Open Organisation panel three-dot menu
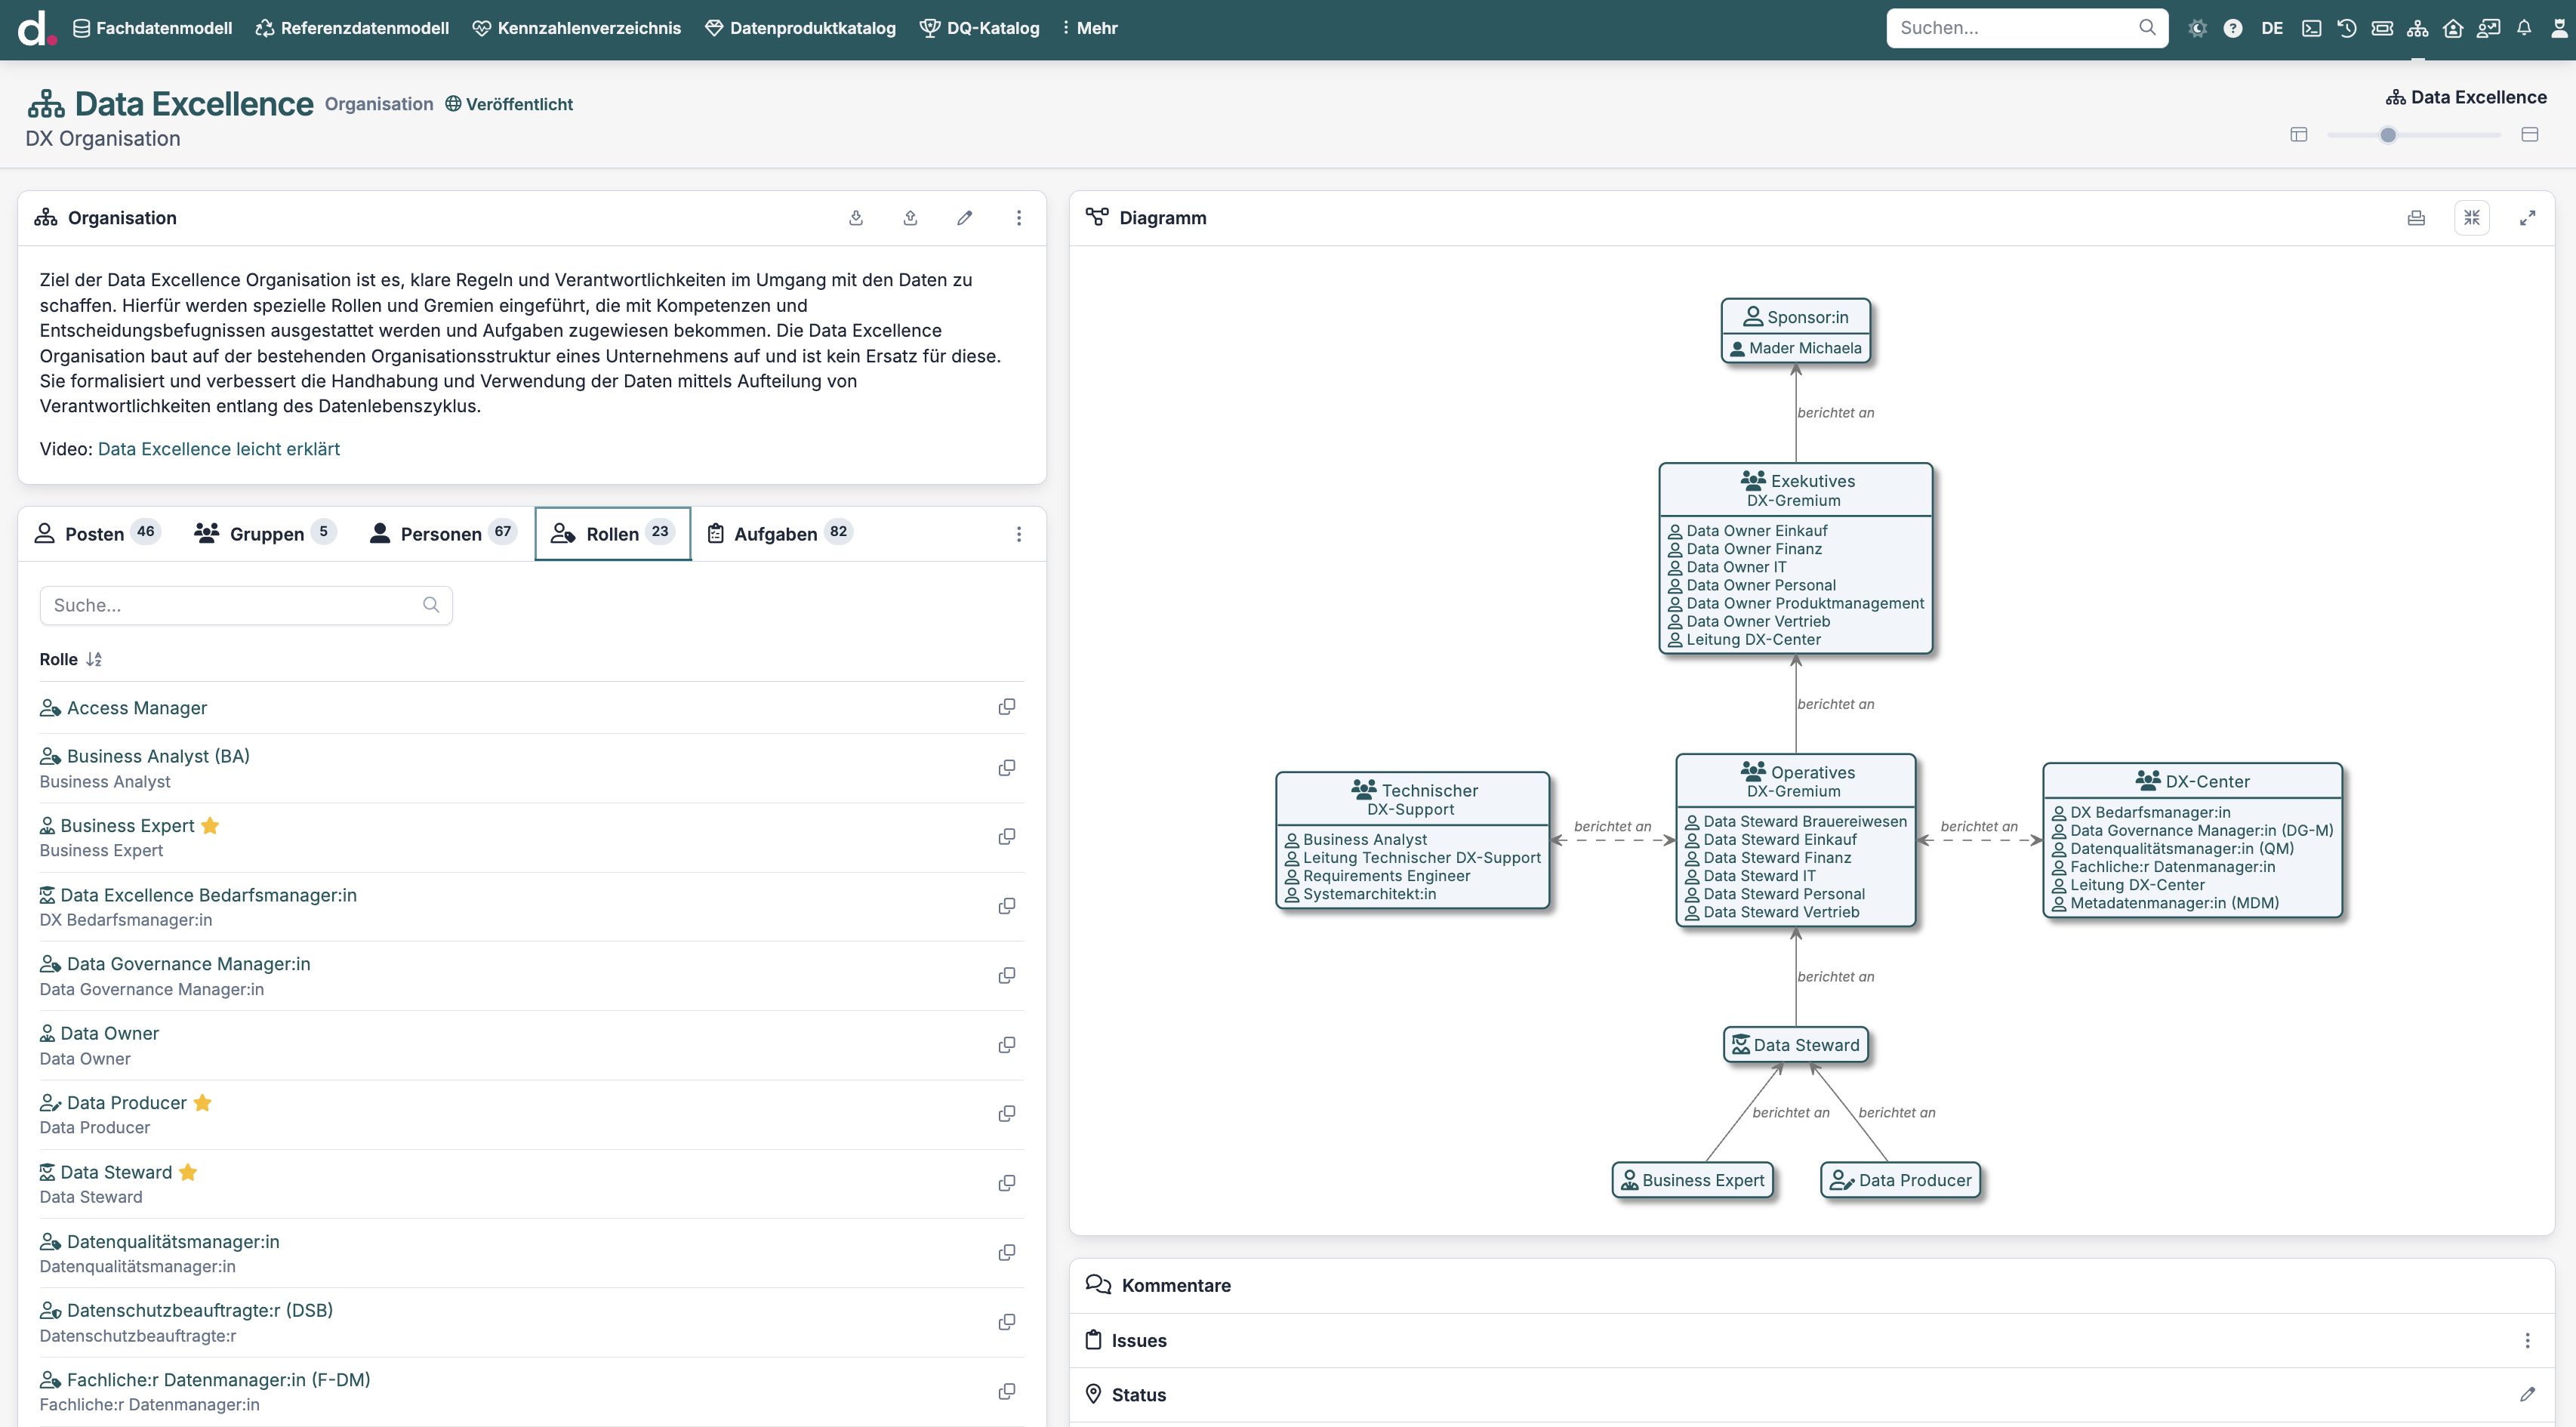This screenshot has height=1427, width=2576. pyautogui.click(x=1018, y=218)
